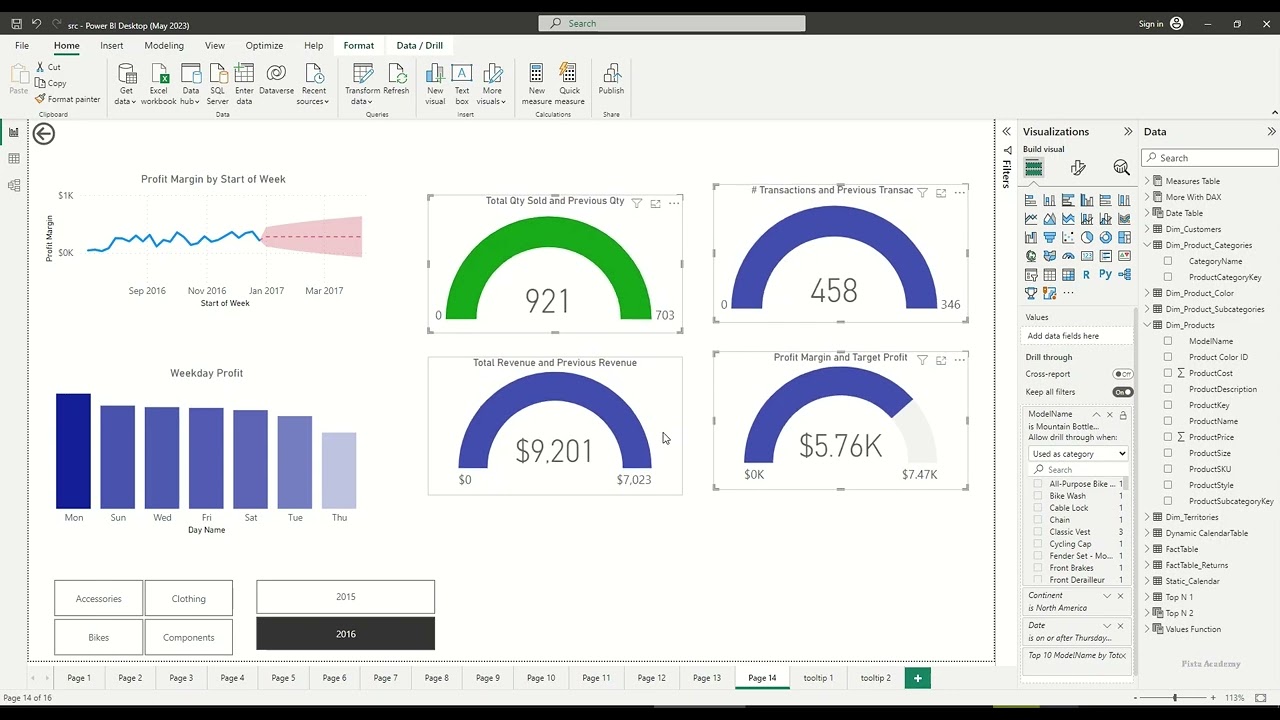Choose the Python visual type
This screenshot has height=720, width=1280.
(x=1105, y=274)
